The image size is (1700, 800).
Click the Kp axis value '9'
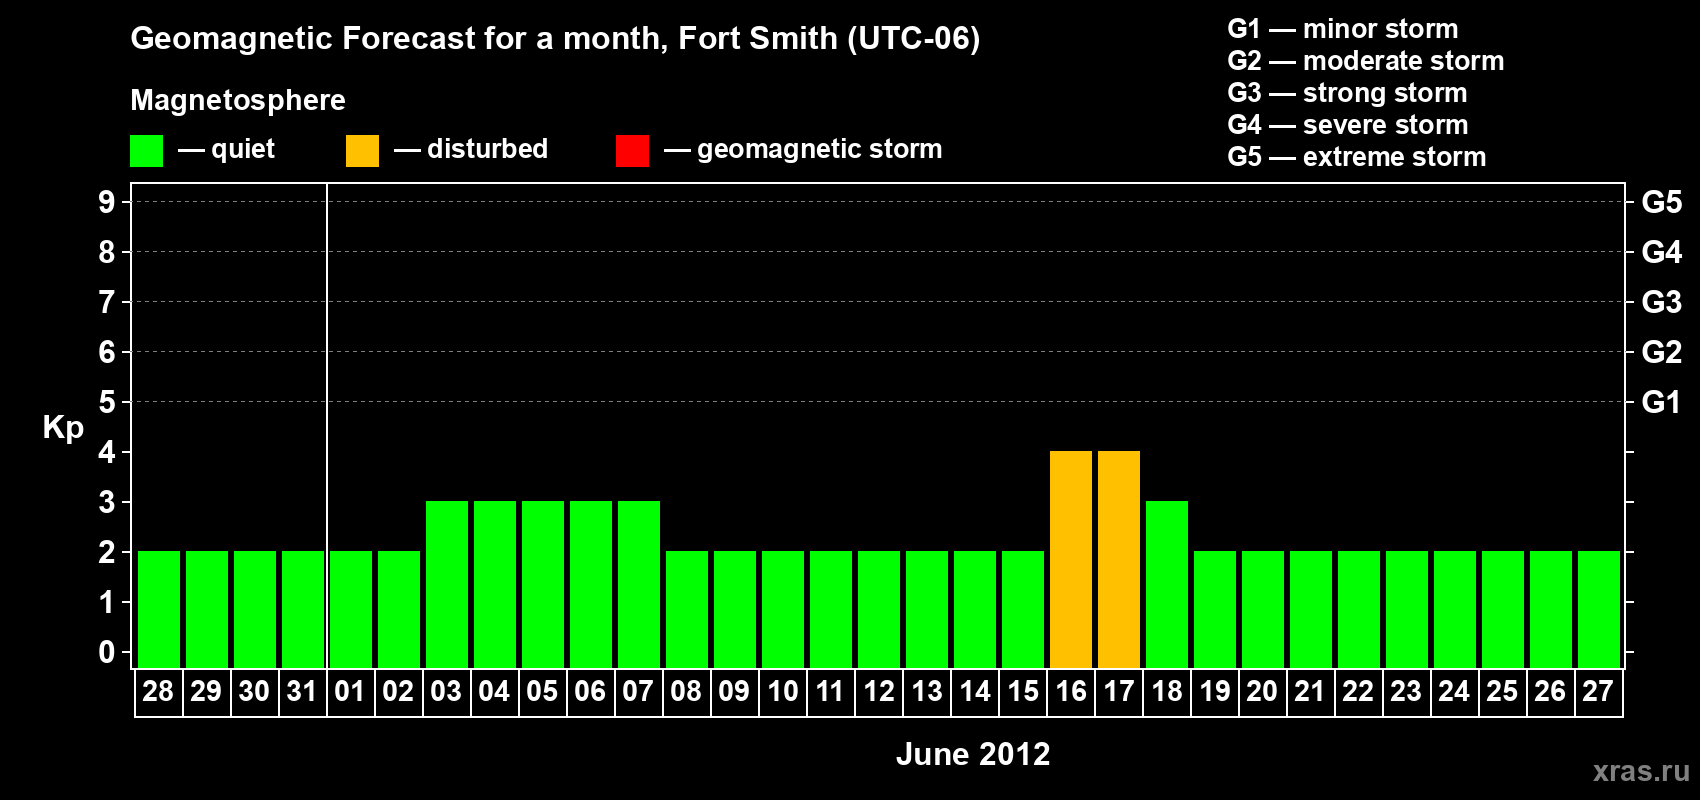[107, 202]
